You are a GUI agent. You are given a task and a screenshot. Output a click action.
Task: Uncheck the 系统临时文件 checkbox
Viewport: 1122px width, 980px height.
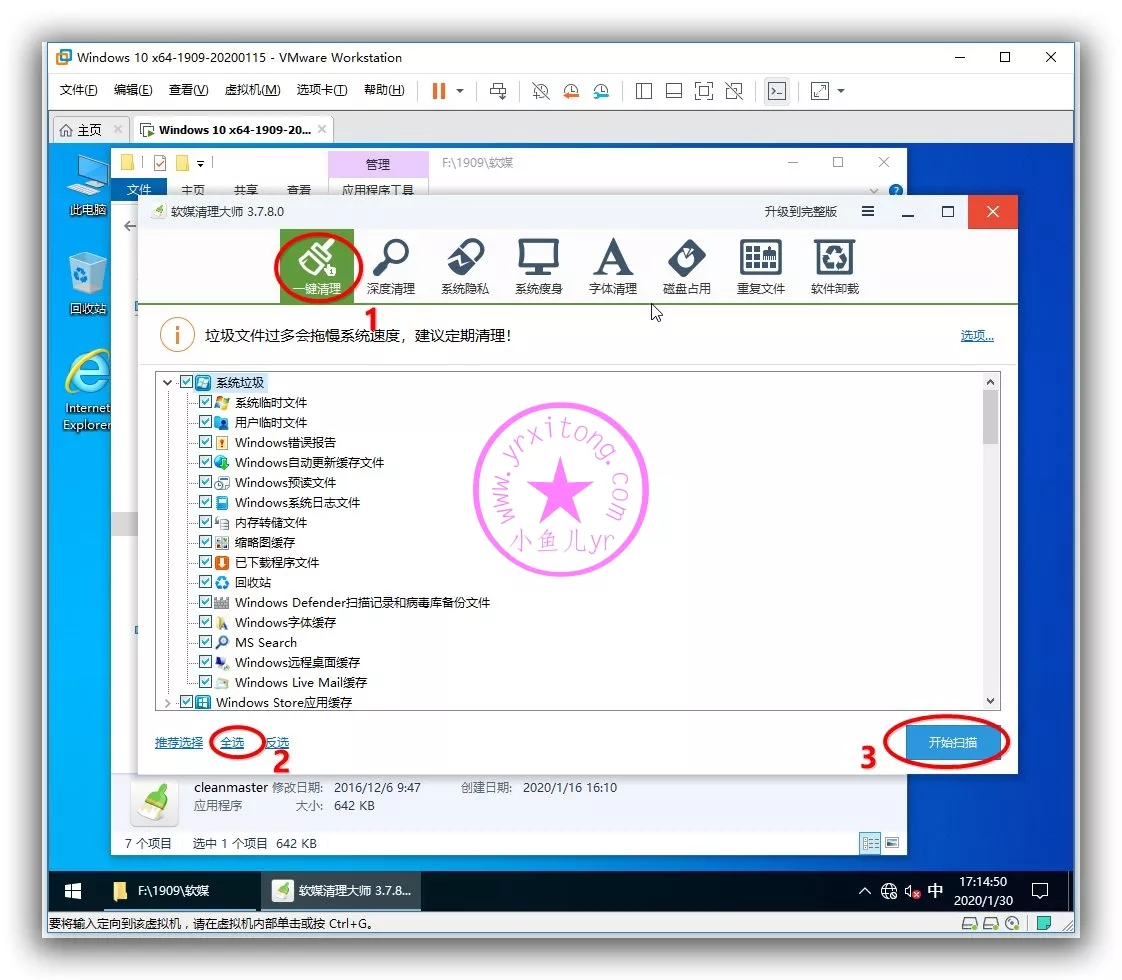tap(206, 402)
